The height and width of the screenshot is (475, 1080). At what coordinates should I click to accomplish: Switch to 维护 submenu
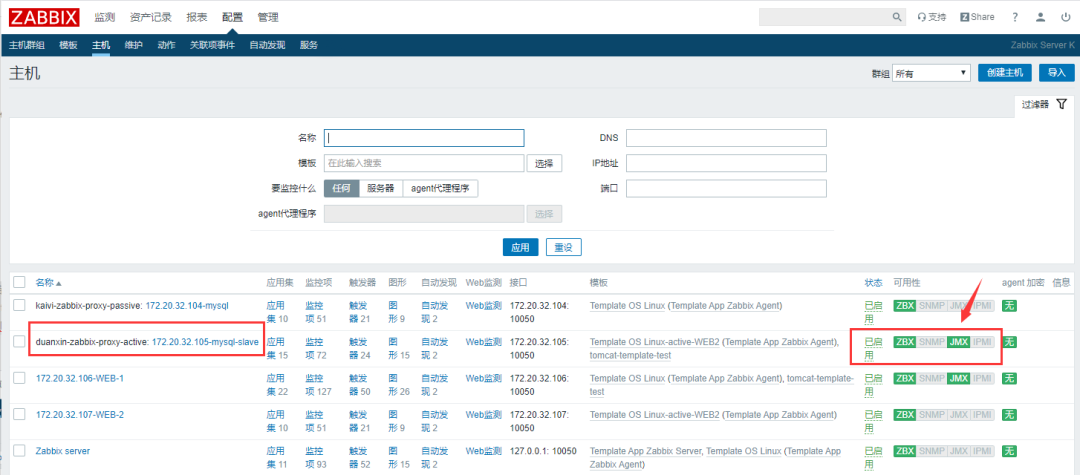tap(134, 45)
